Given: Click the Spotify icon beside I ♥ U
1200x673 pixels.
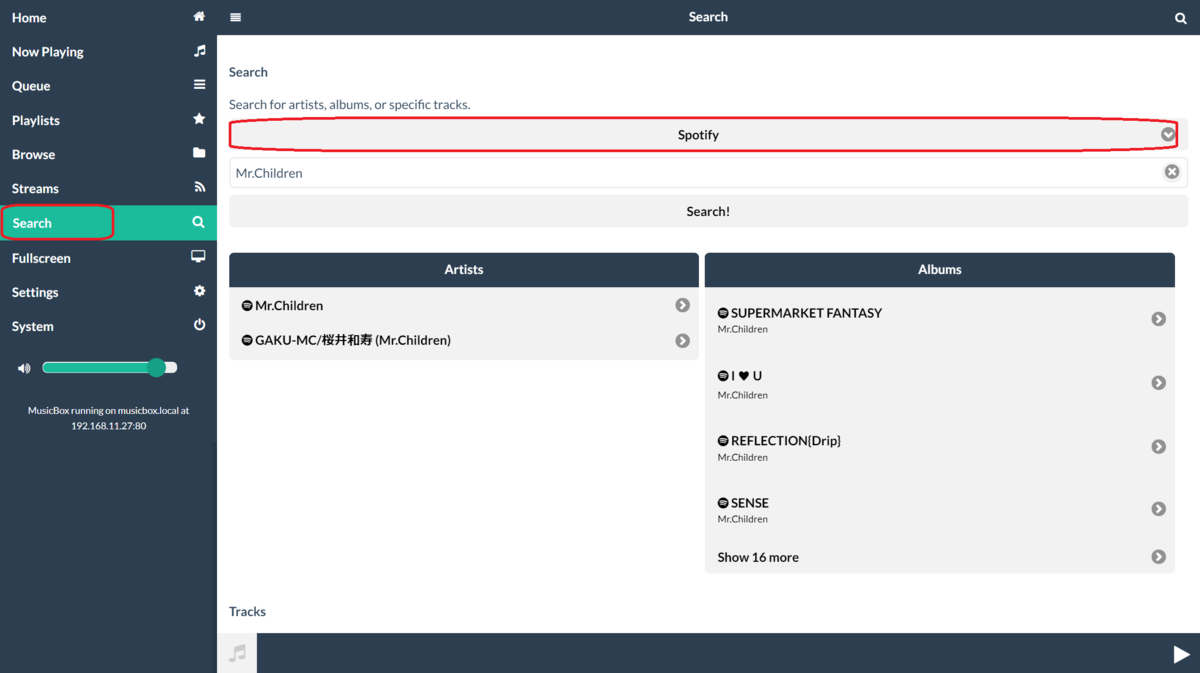Looking at the screenshot, I should tap(723, 376).
